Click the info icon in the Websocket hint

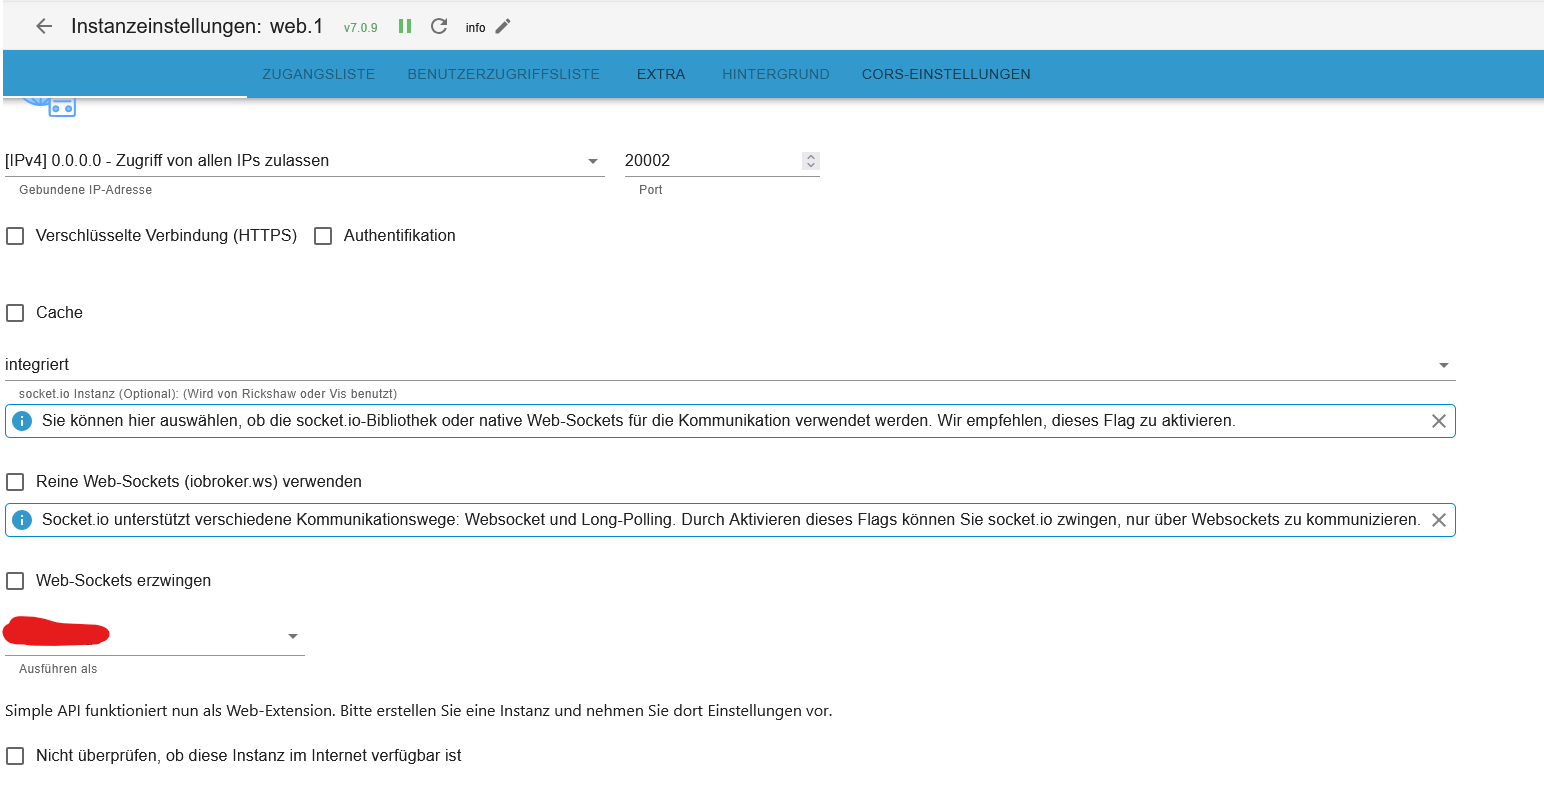tap(22, 520)
